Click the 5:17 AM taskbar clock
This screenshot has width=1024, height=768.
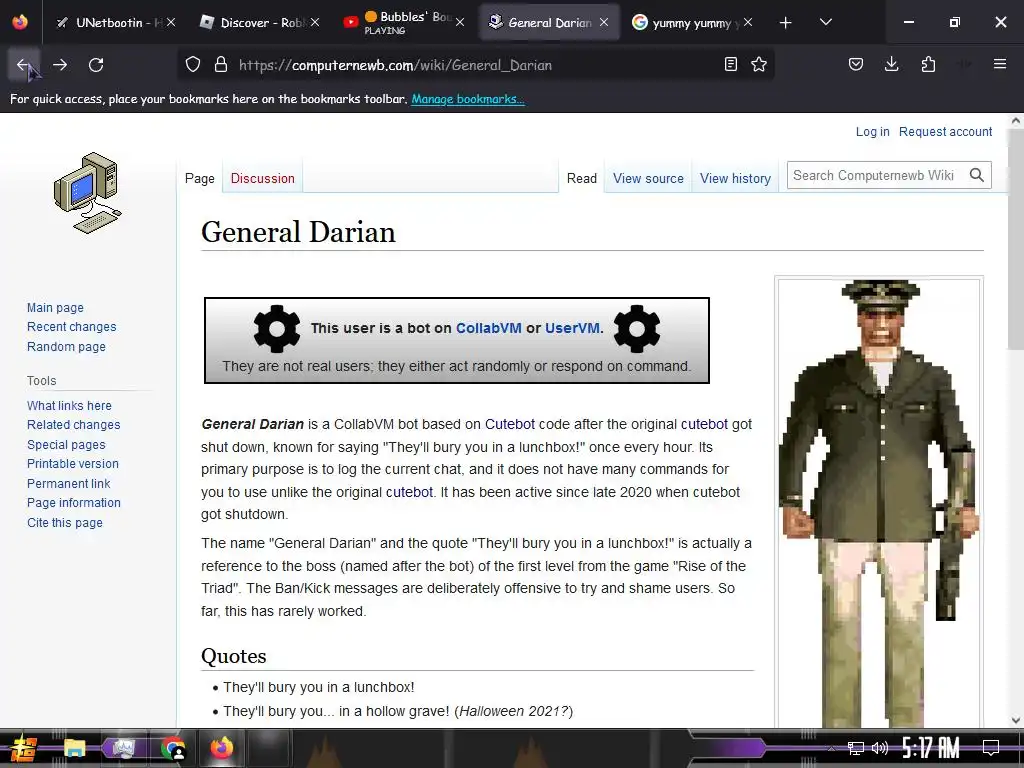click(931, 748)
